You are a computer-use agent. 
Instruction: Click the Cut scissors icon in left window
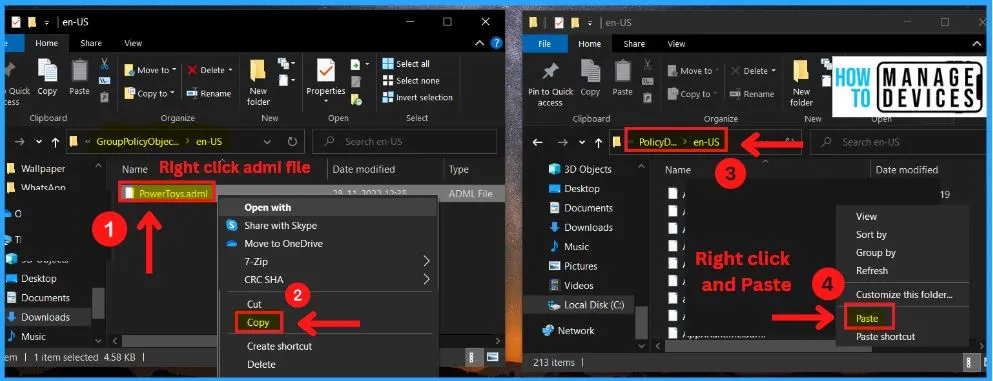(x=104, y=64)
